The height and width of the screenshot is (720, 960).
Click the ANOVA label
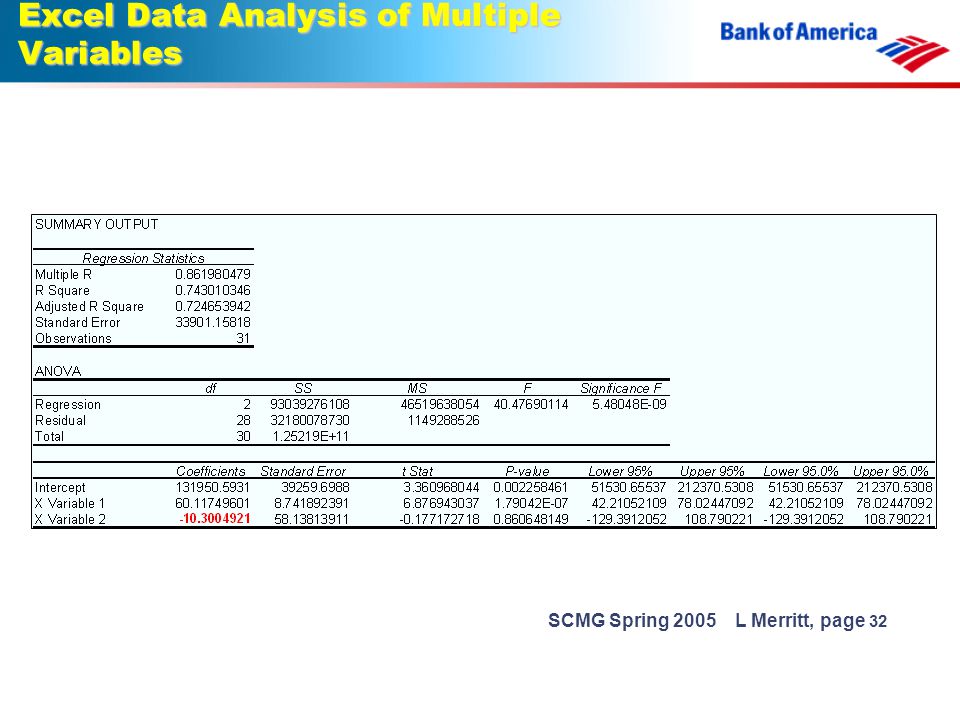coord(58,371)
